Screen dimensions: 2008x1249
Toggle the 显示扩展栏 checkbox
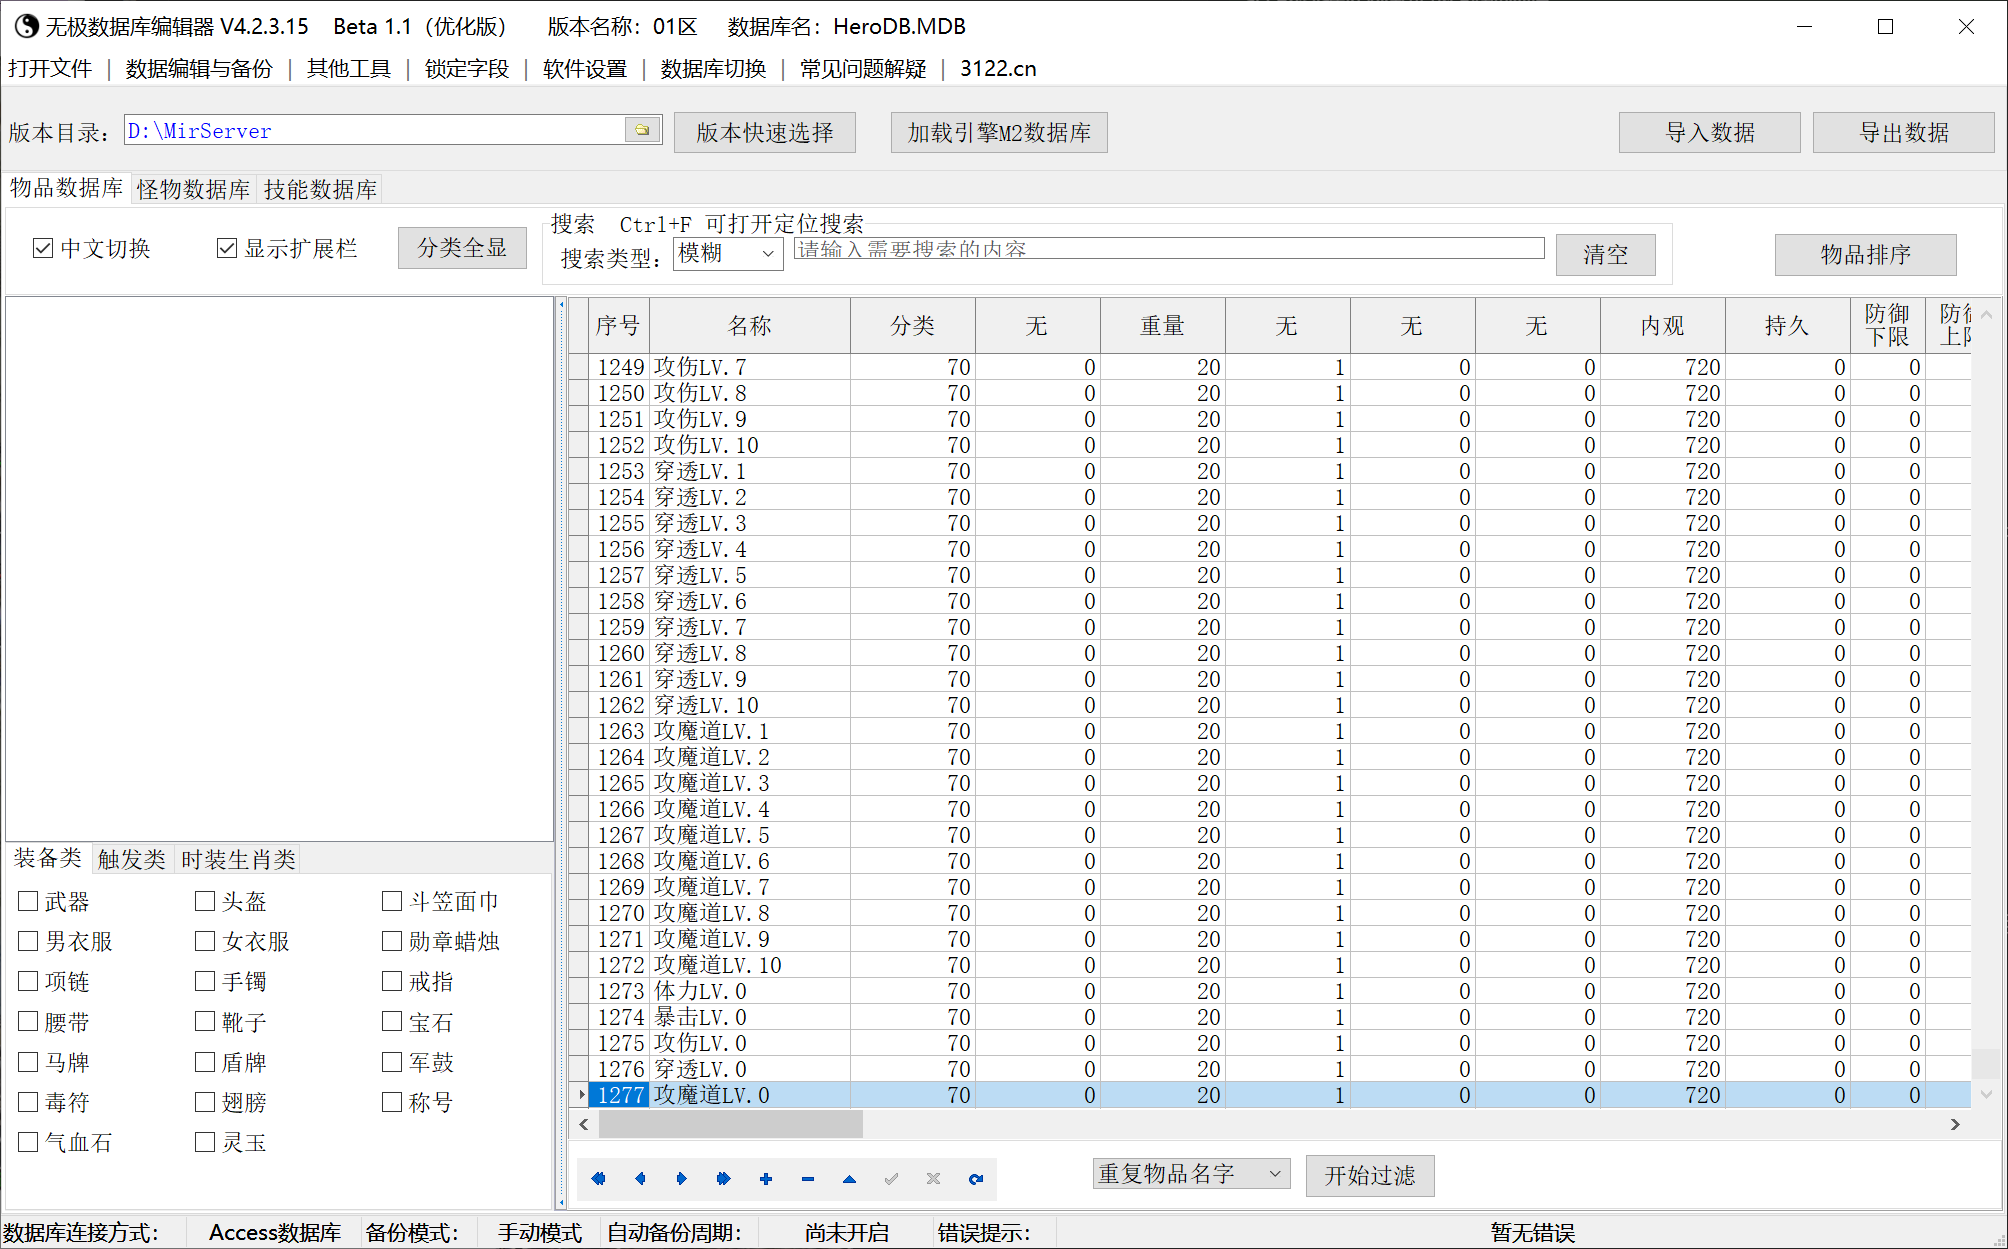227,248
